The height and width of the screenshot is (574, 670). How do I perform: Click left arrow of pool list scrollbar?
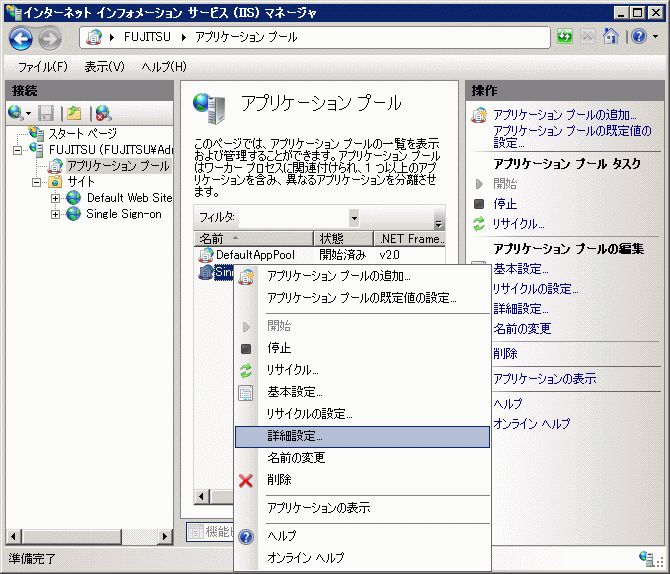[202, 497]
